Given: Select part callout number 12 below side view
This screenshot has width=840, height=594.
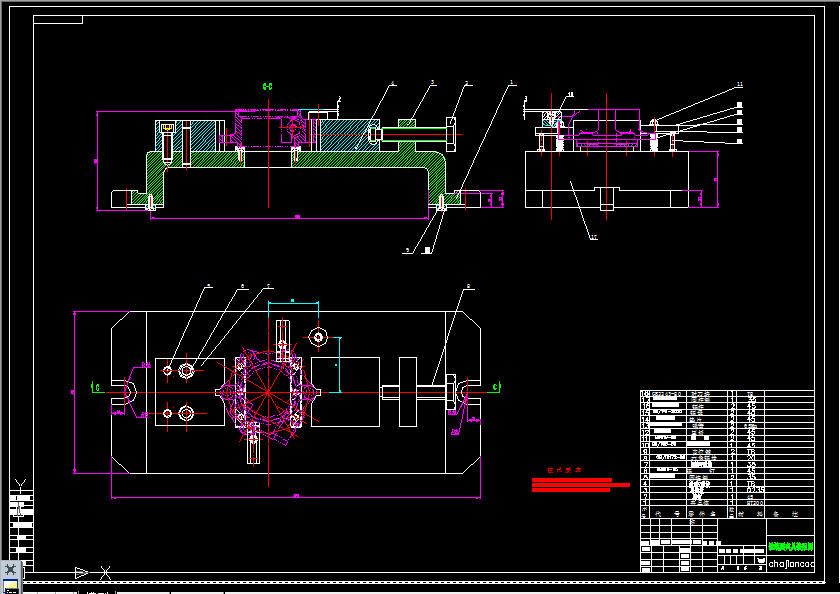Looking at the screenshot, I should 594,237.
